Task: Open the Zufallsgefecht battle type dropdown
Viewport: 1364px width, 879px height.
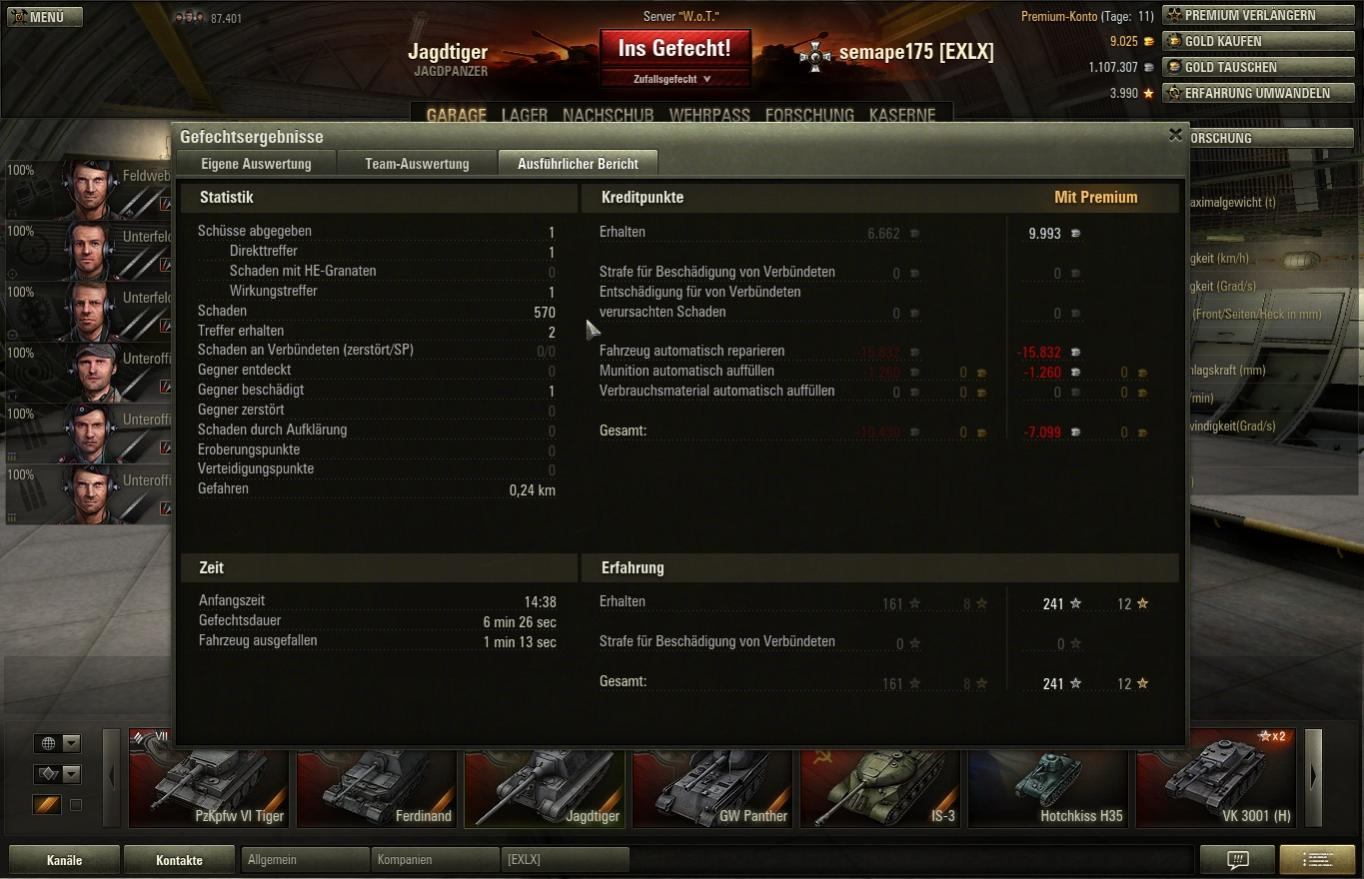Action: coord(675,79)
